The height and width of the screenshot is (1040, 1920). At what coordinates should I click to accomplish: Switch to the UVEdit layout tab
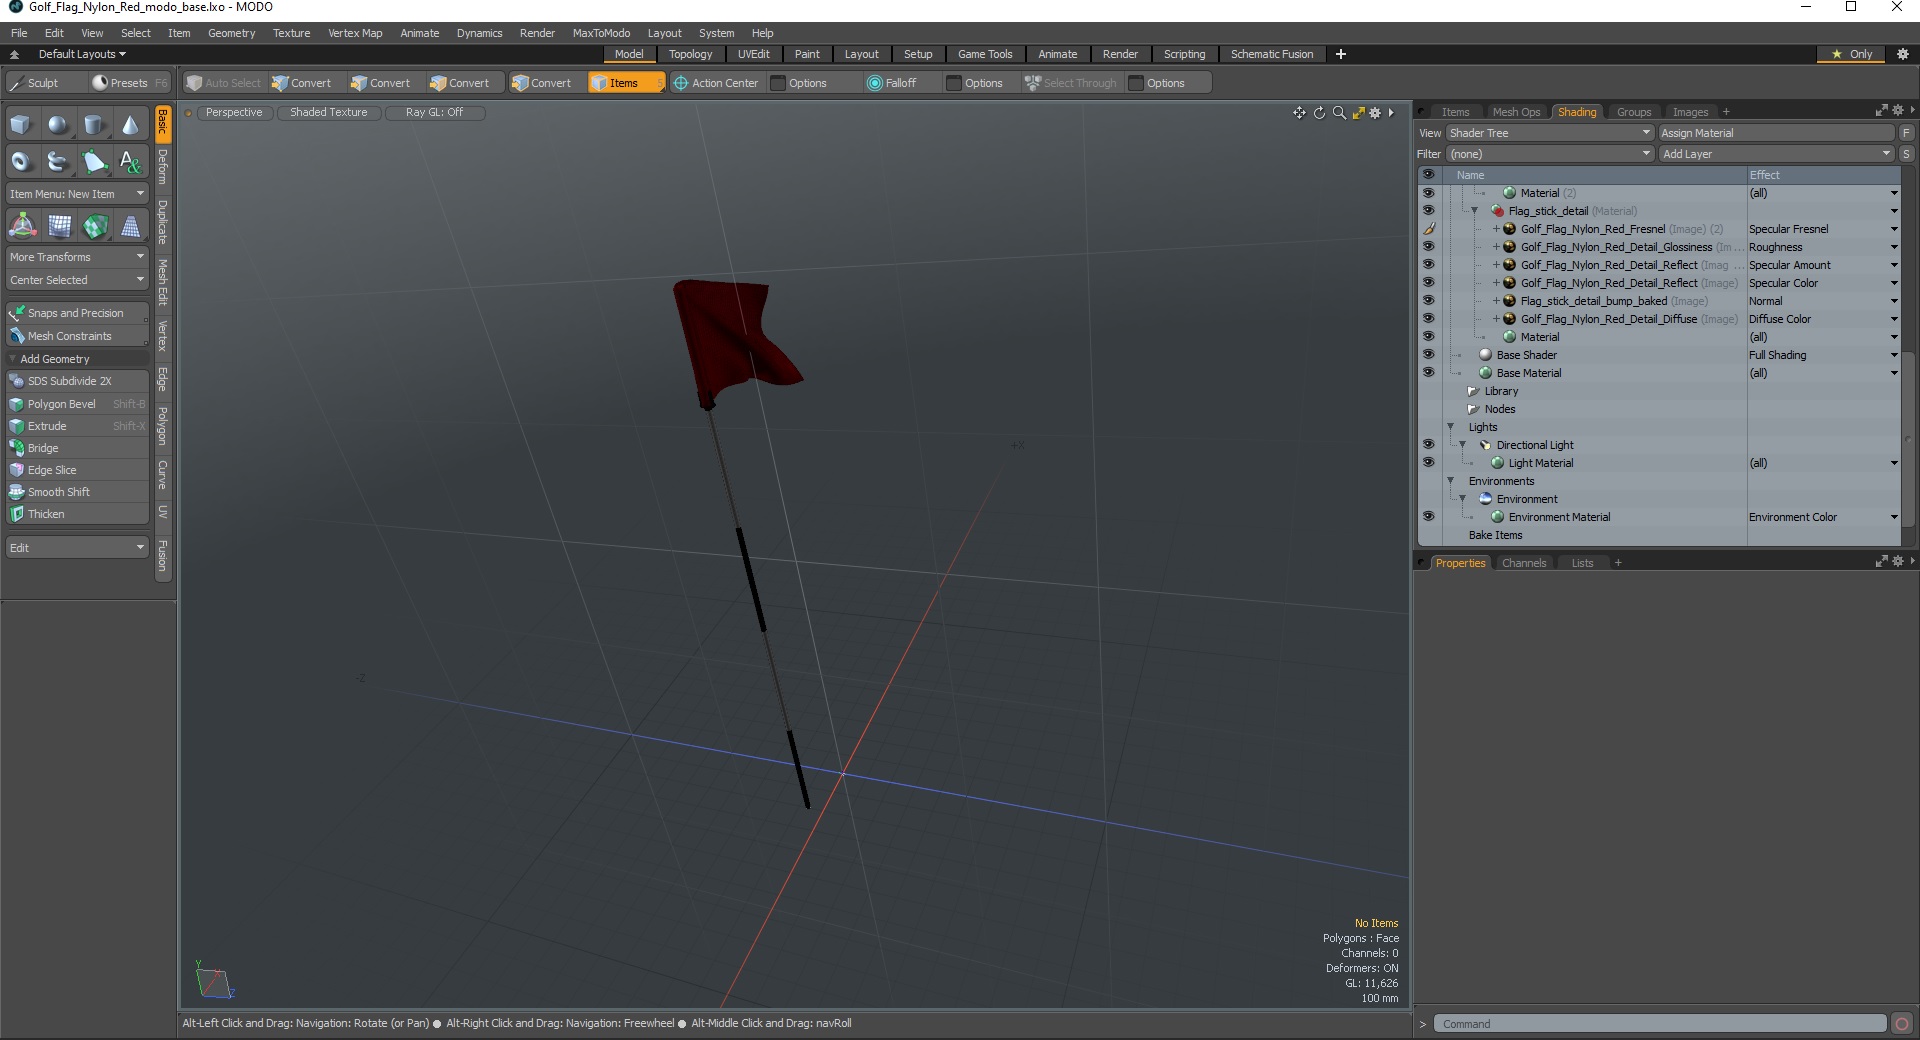753,54
